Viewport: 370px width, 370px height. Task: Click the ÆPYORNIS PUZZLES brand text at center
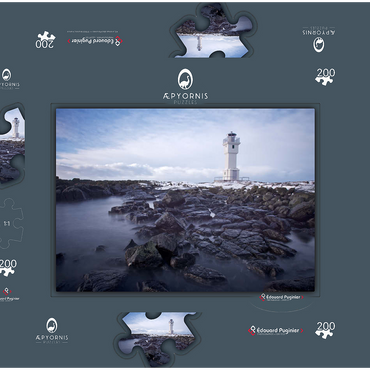coord(185,98)
